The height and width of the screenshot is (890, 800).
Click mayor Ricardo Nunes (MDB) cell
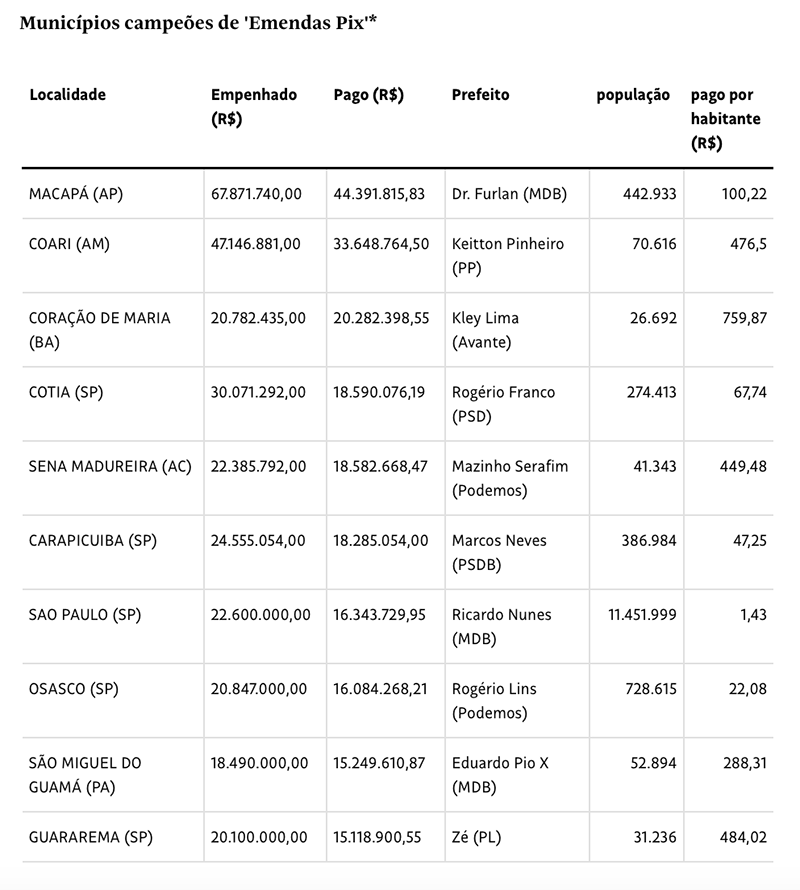tap(501, 627)
